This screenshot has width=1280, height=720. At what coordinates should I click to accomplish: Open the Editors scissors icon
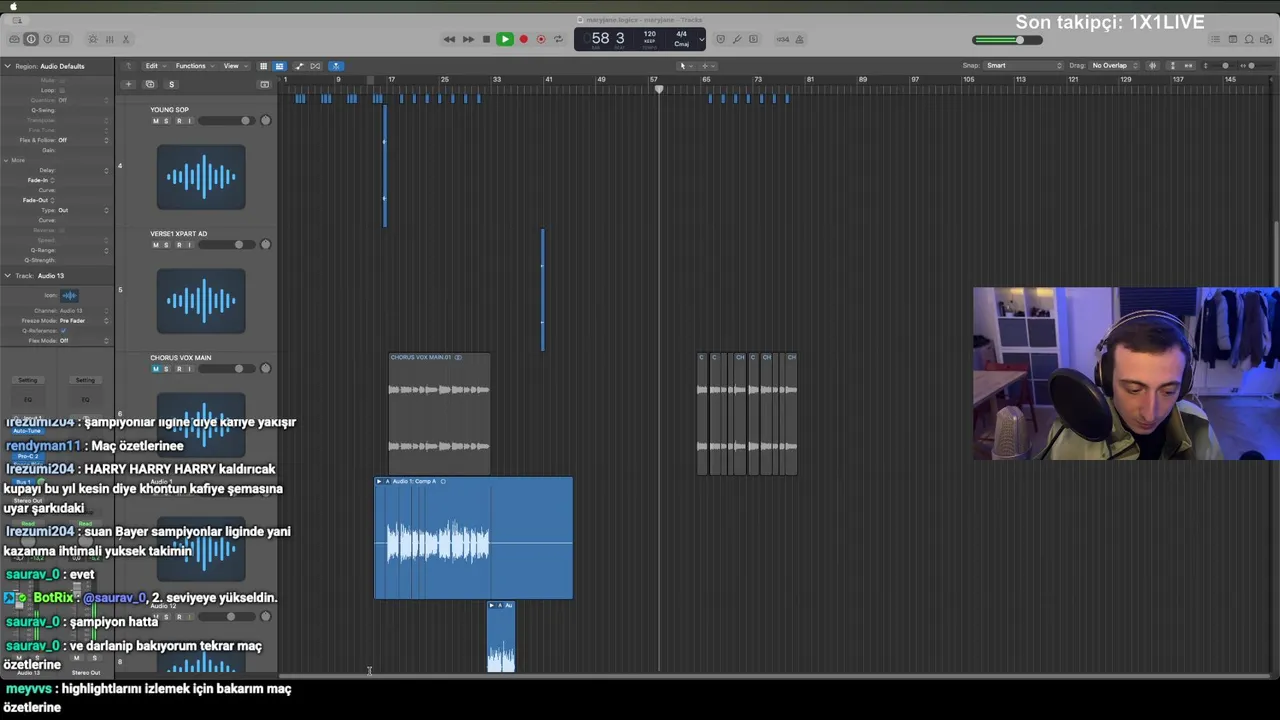(x=125, y=39)
